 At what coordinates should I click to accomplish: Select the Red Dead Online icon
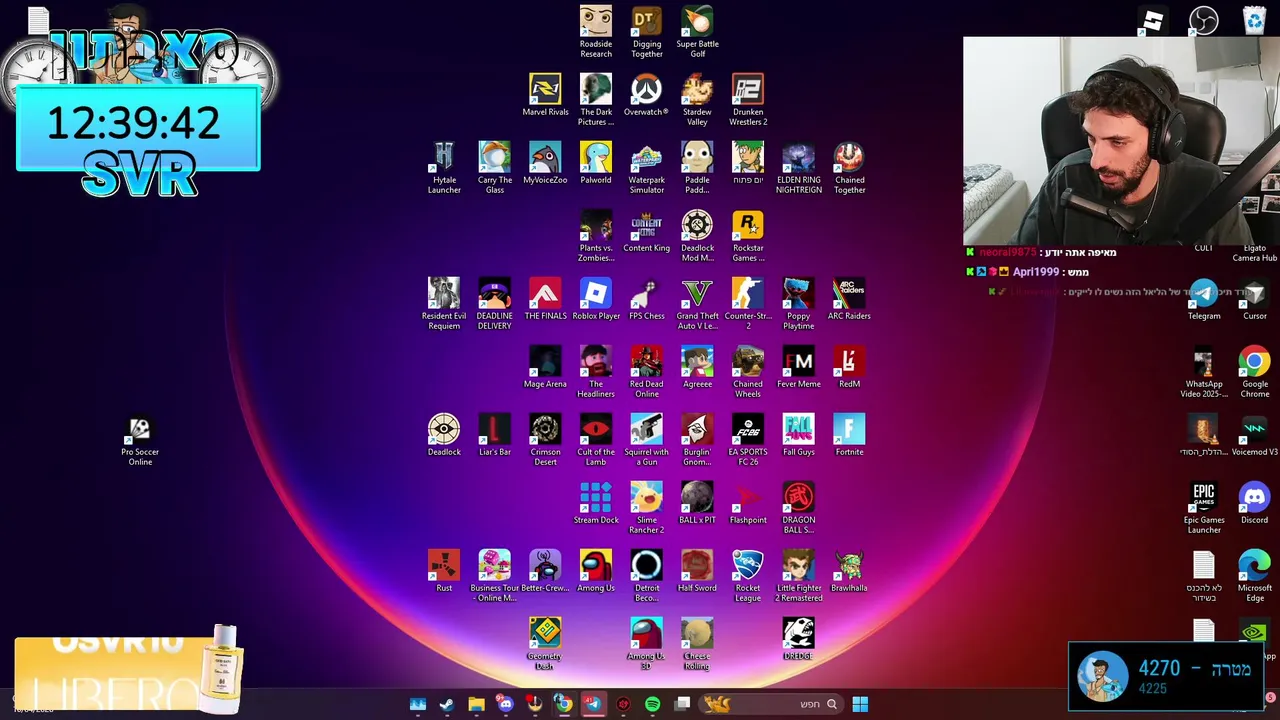(646, 372)
